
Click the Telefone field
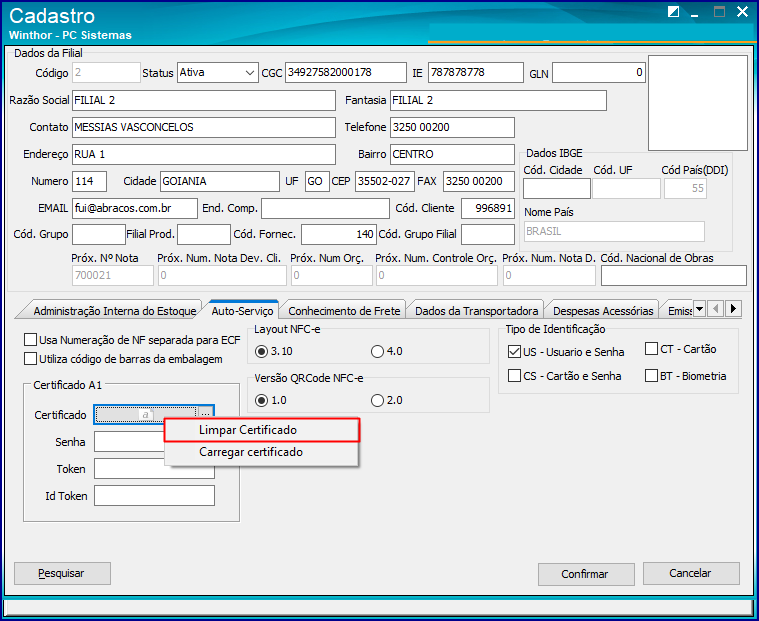click(452, 127)
